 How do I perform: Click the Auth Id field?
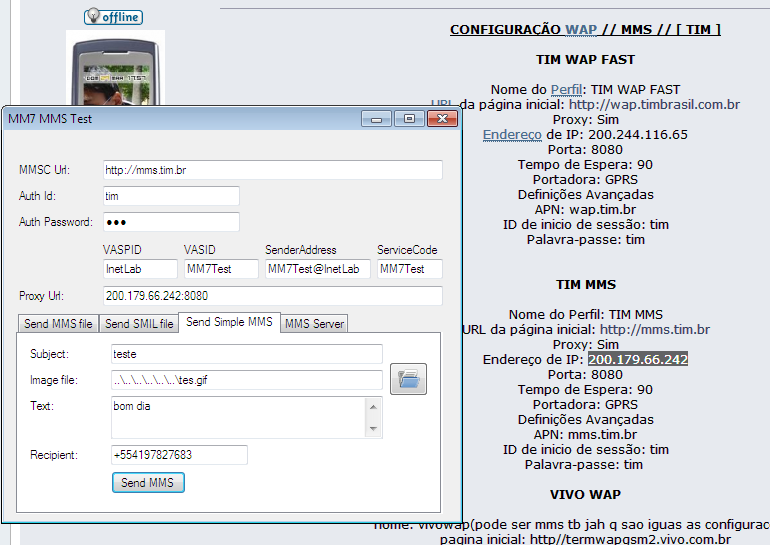tap(171, 196)
